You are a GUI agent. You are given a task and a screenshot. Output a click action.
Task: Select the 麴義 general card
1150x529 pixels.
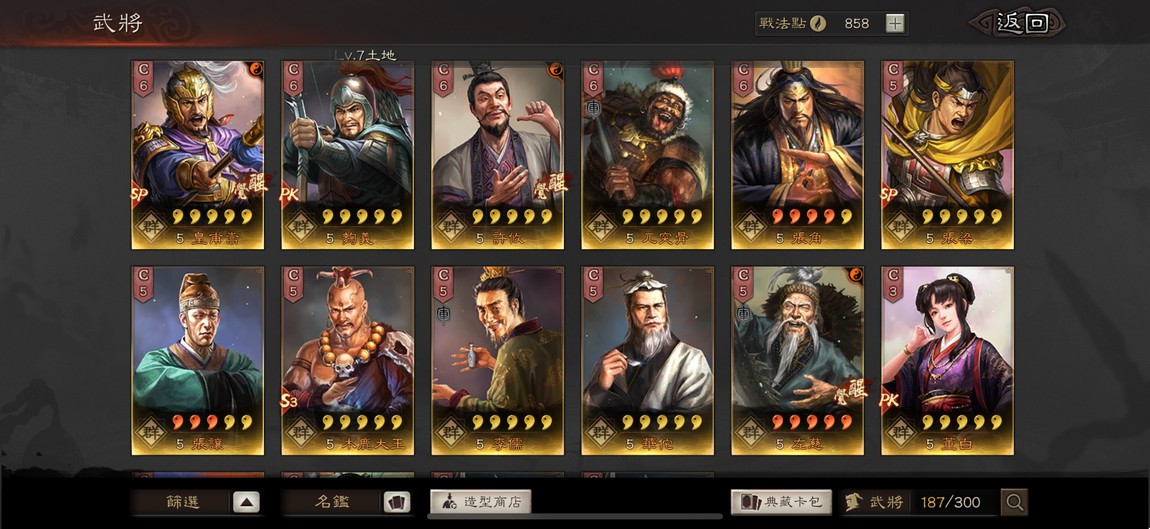[x=348, y=155]
